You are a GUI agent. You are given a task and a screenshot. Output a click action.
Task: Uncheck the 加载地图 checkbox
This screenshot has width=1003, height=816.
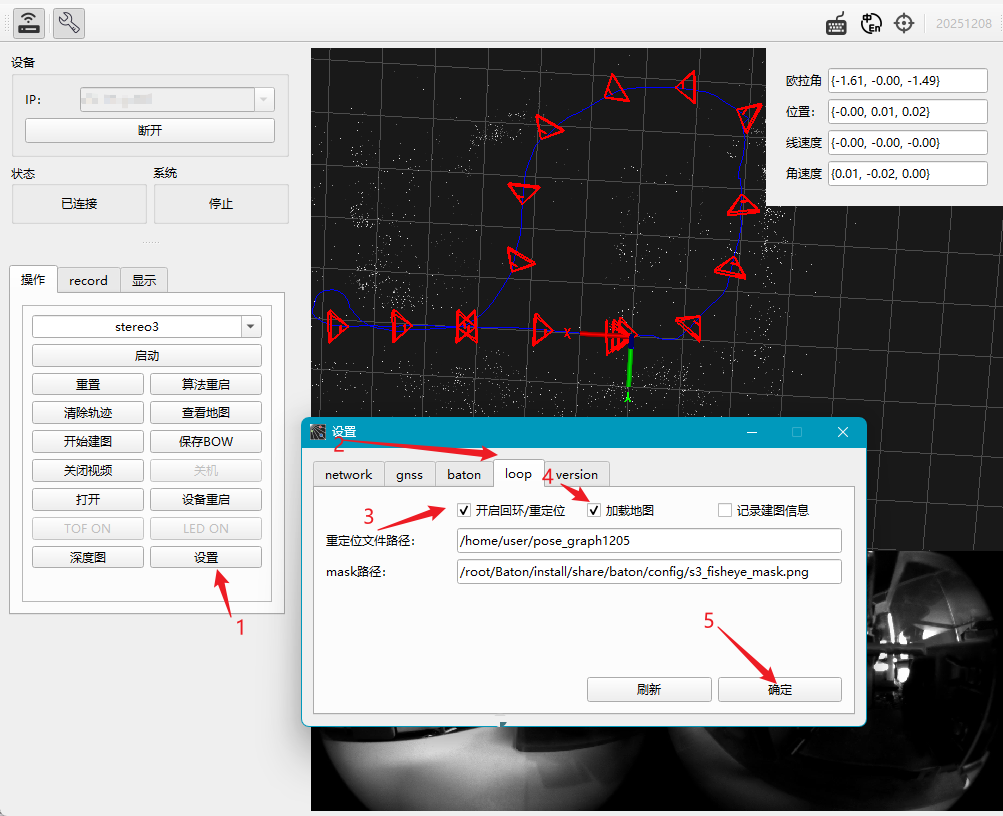pyautogui.click(x=594, y=510)
